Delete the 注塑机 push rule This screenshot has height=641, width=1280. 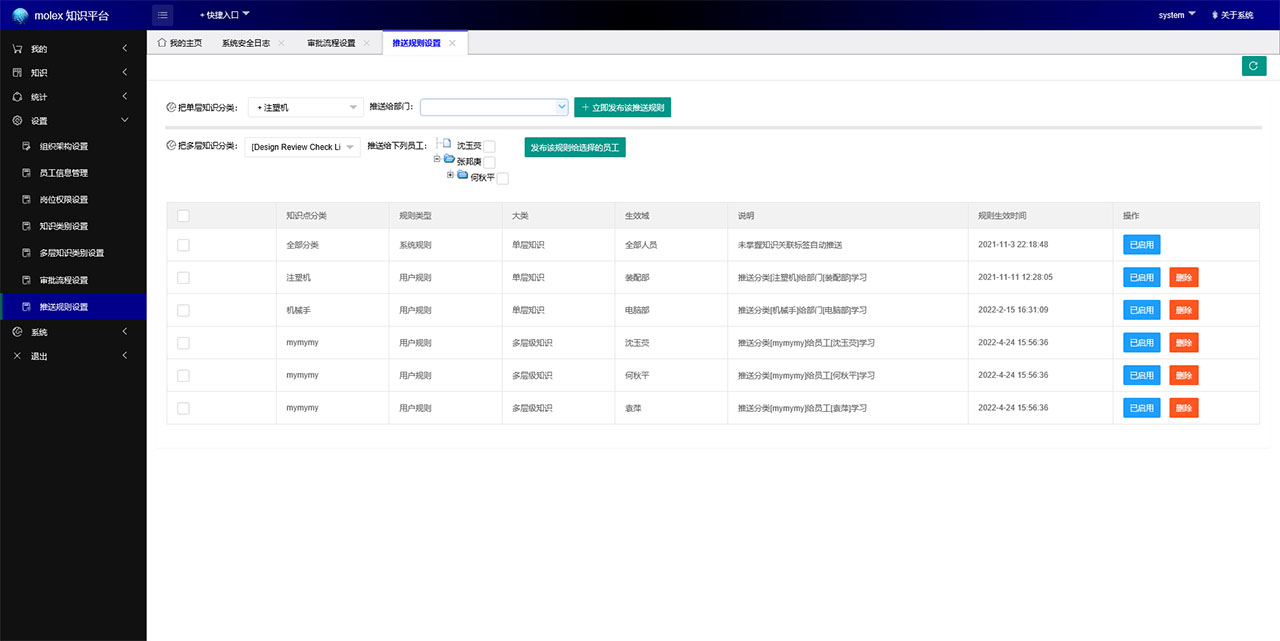[x=1183, y=278]
